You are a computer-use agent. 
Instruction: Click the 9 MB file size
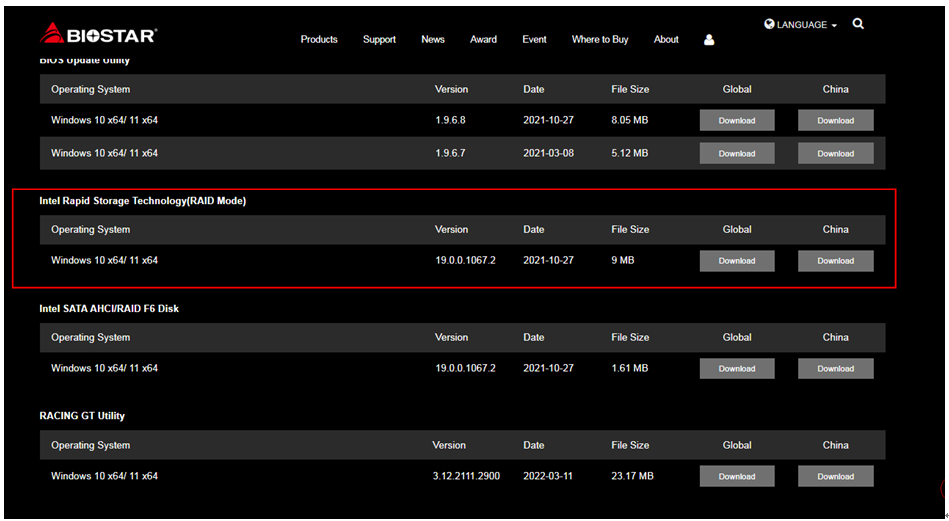623,261
